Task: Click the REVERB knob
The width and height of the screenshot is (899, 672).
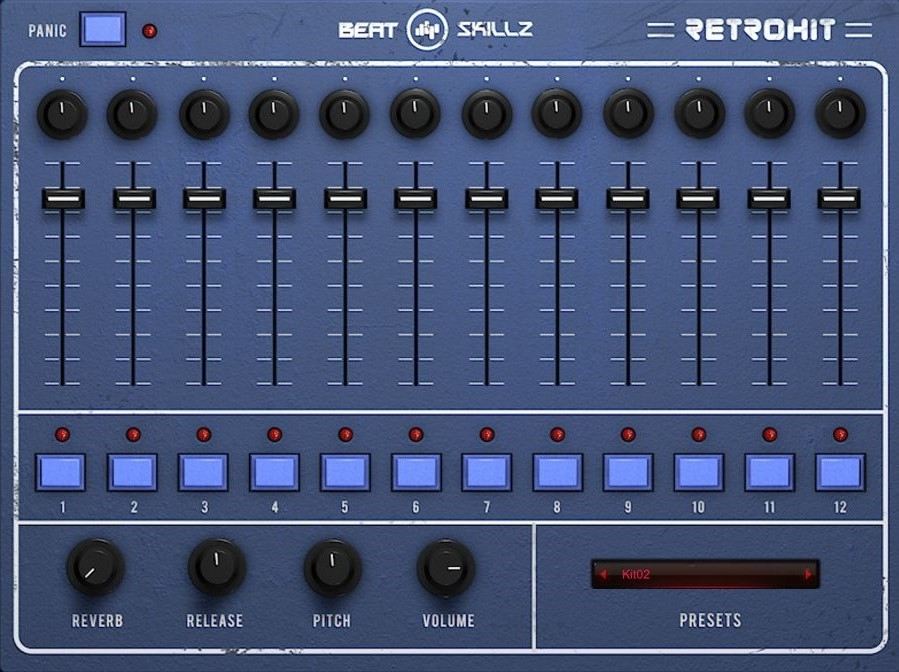Action: (x=95, y=567)
